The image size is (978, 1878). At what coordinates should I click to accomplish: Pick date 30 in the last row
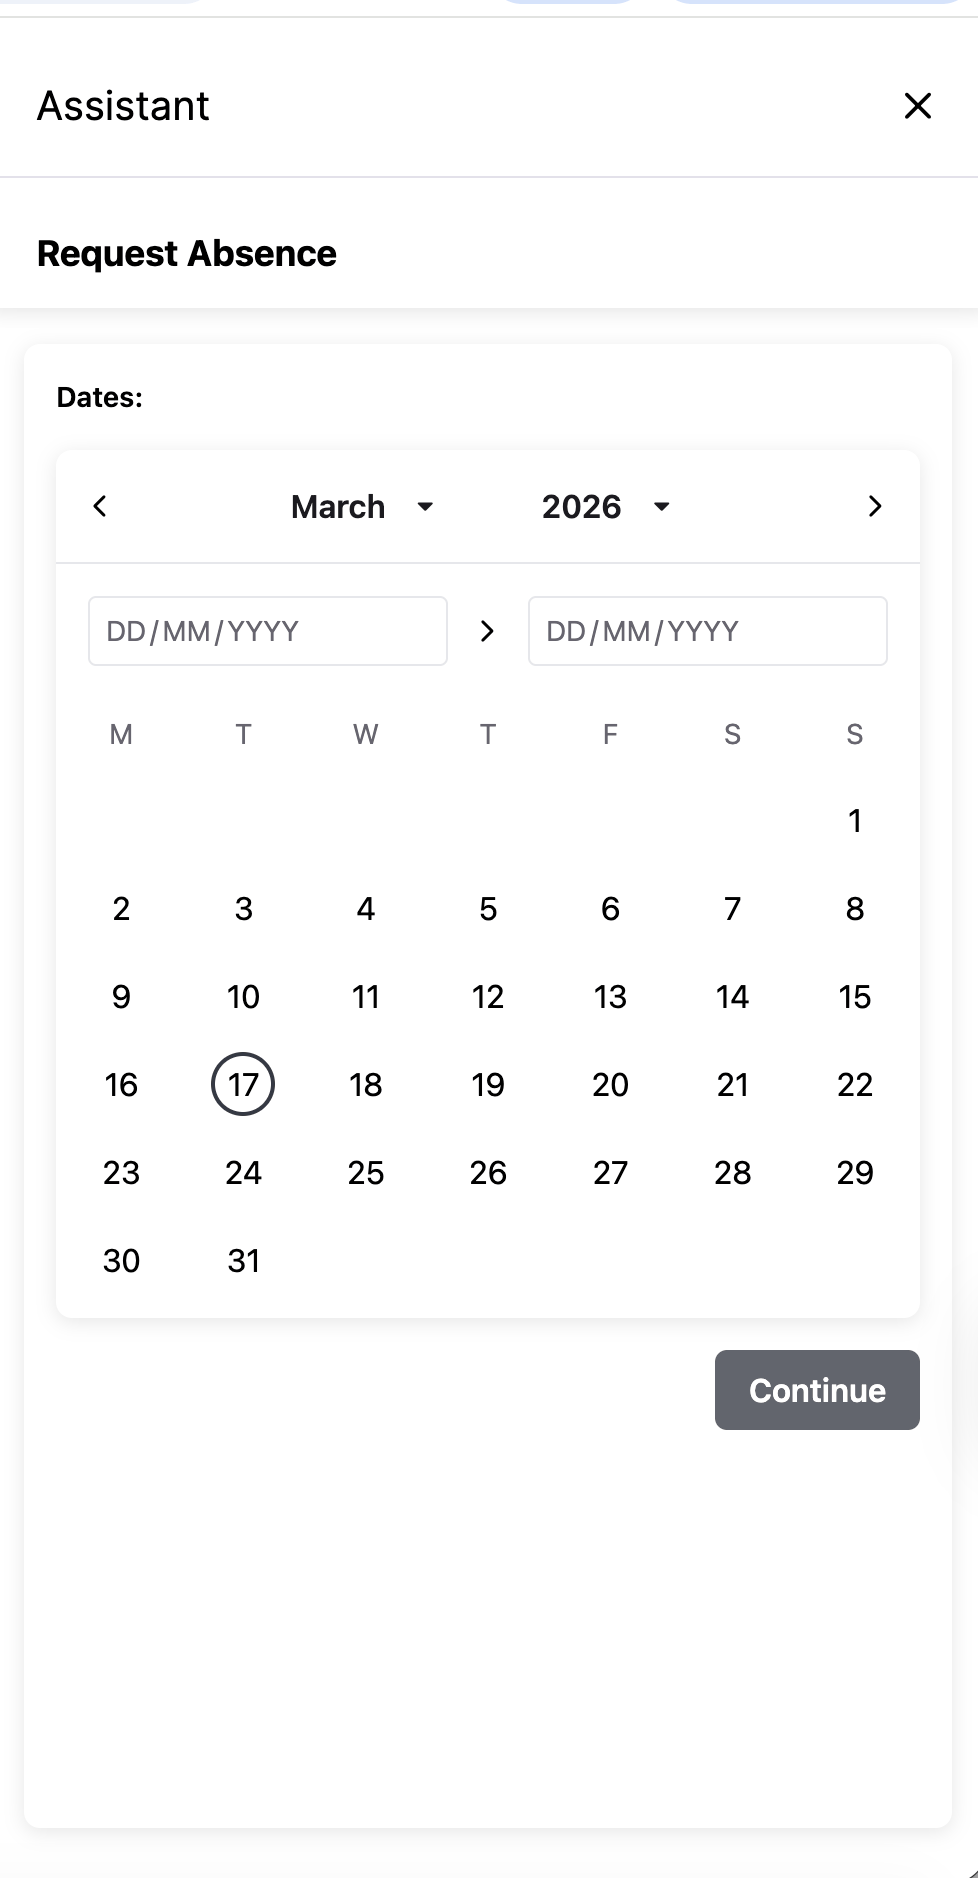[121, 1260]
